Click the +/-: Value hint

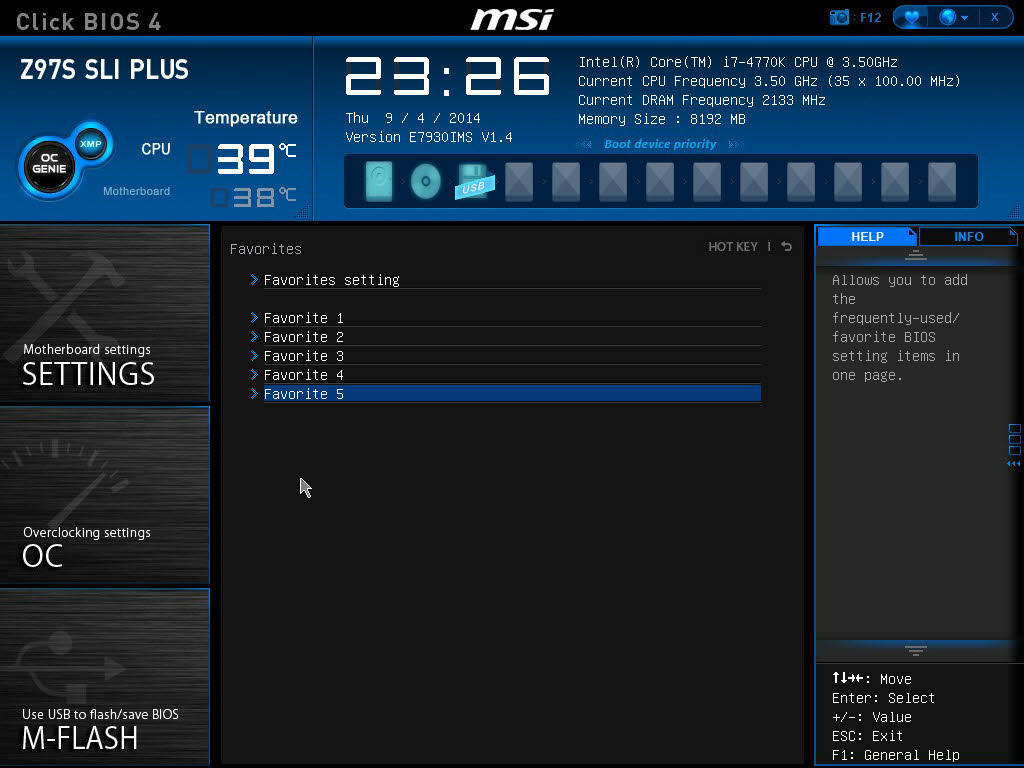tap(871, 717)
